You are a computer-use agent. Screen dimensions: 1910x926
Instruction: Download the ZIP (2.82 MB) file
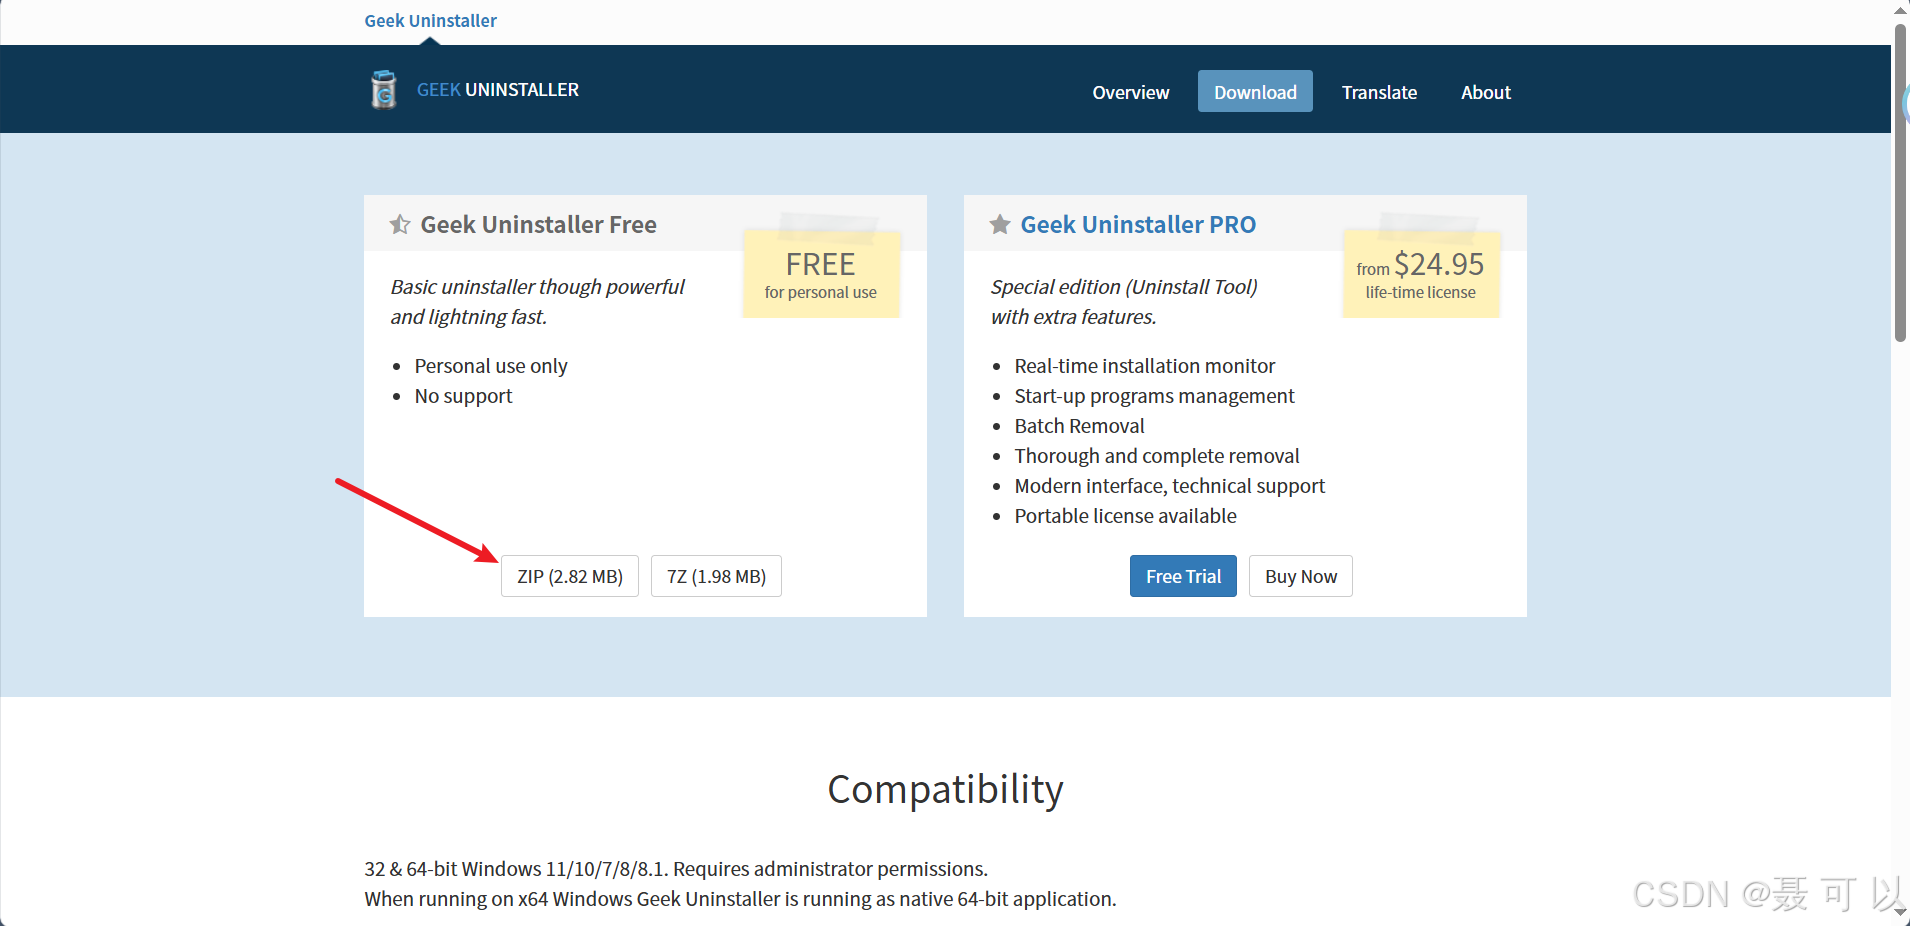point(570,576)
